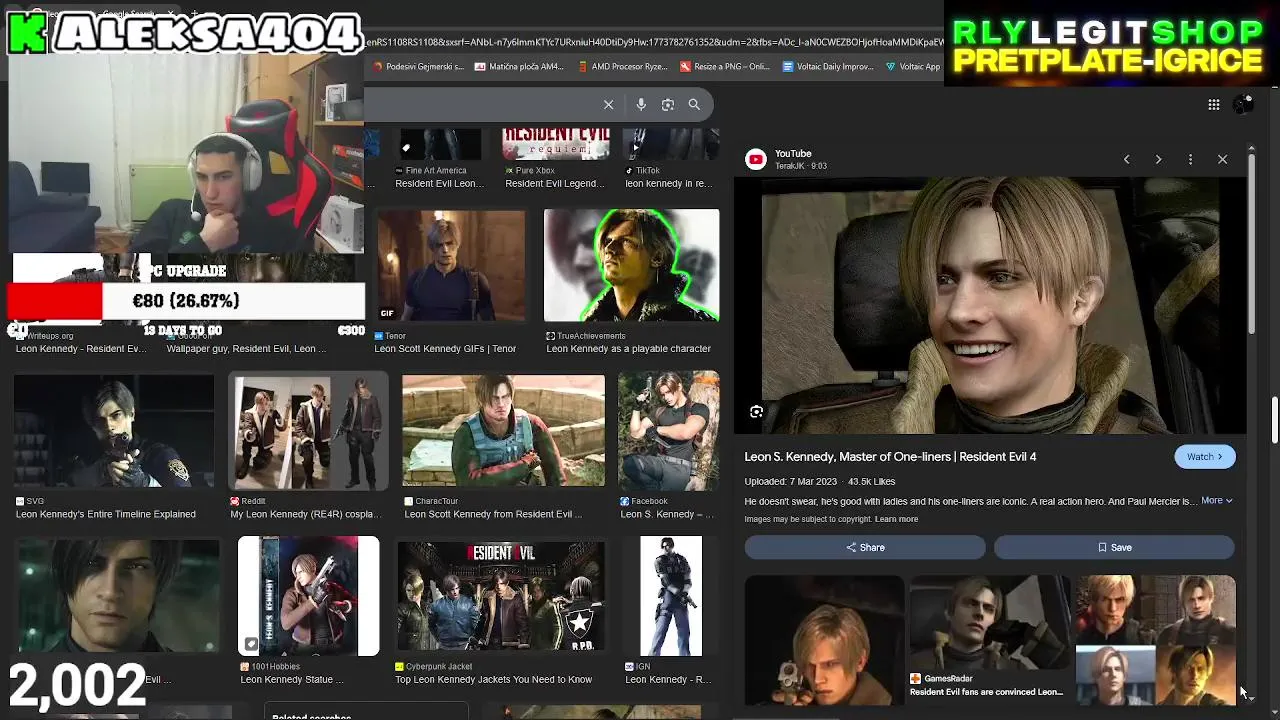The height and width of the screenshot is (720, 1280).
Task: Open Leon Kennedy's Entire Timeline Explained image
Action: pos(114,431)
